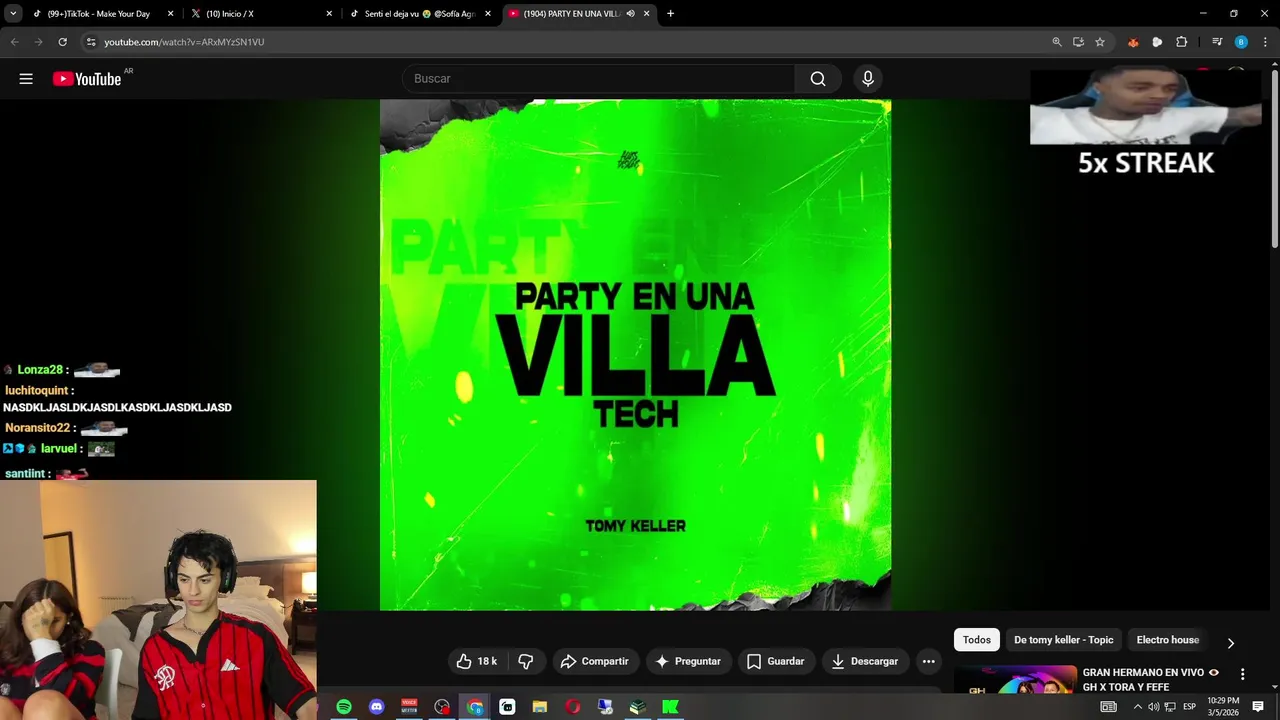Image resolution: width=1280 pixels, height=720 pixels.
Task: Open the Chrome profile avatar
Action: tap(1241, 42)
